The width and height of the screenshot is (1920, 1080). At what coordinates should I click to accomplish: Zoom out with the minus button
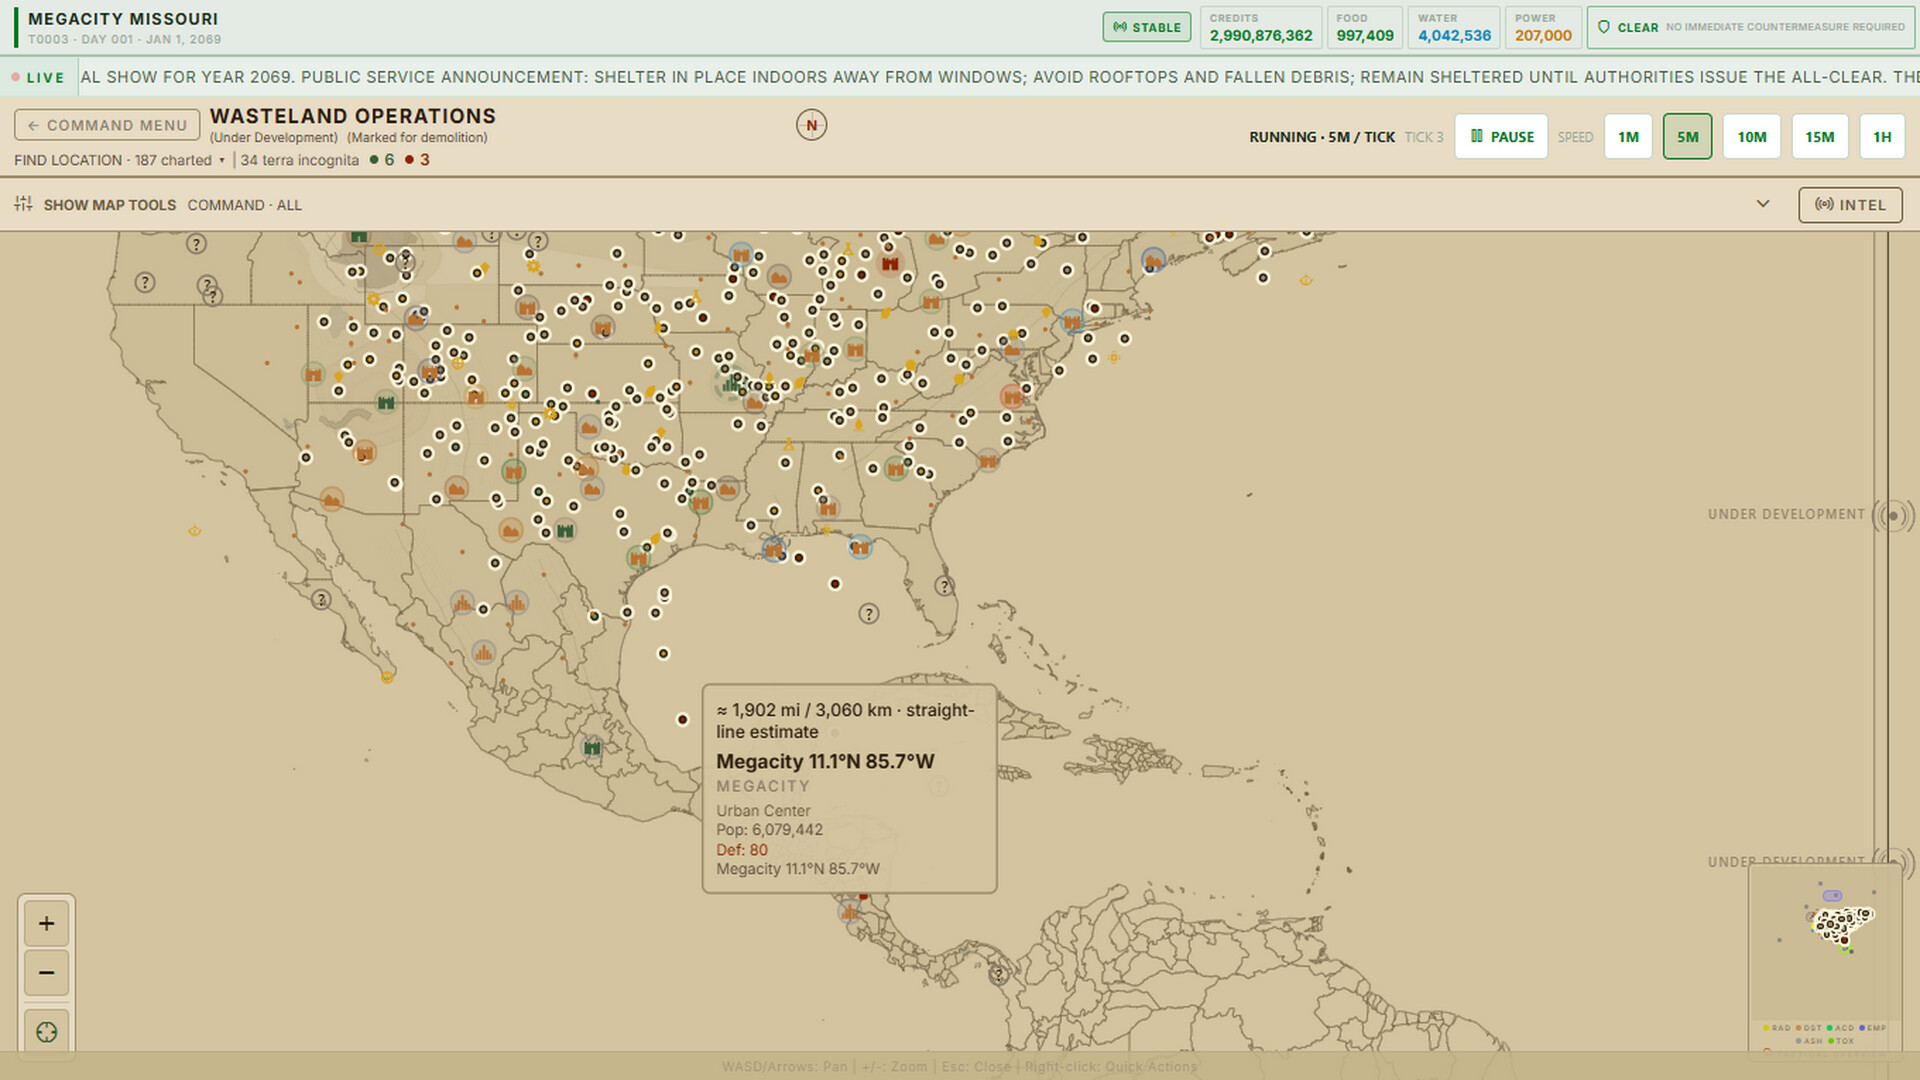(46, 972)
